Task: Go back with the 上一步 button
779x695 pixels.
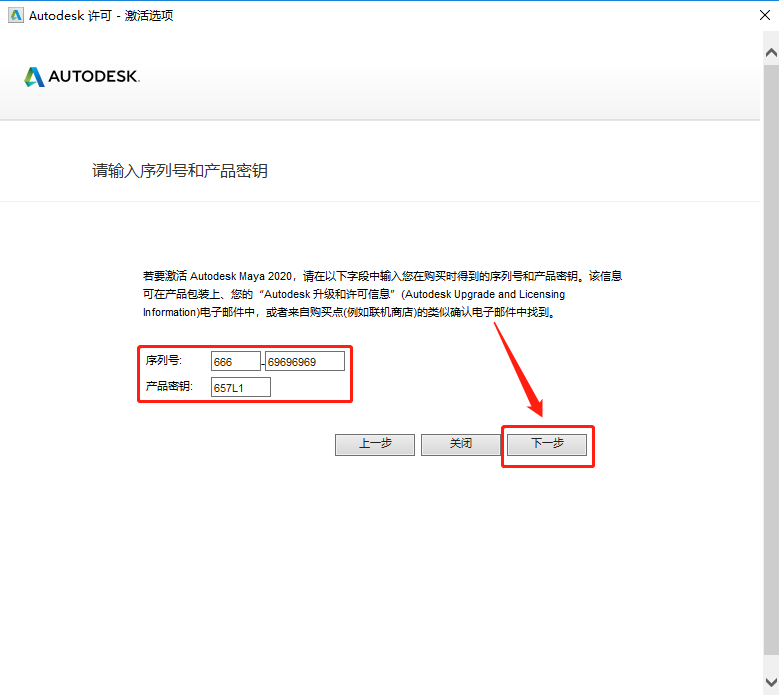Action: pyautogui.click(x=375, y=445)
